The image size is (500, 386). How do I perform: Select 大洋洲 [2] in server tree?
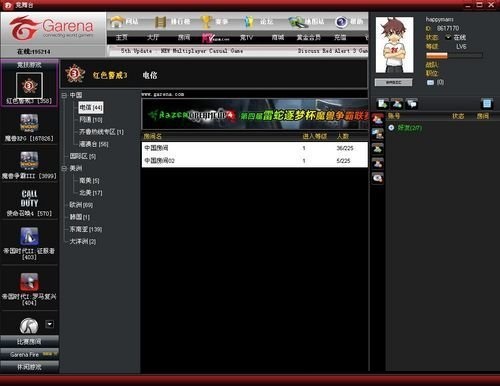coord(82,241)
